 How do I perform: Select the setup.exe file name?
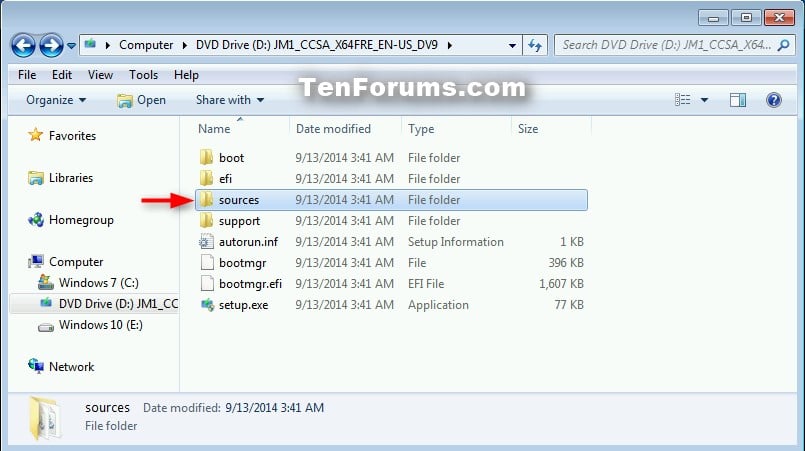[x=243, y=305]
